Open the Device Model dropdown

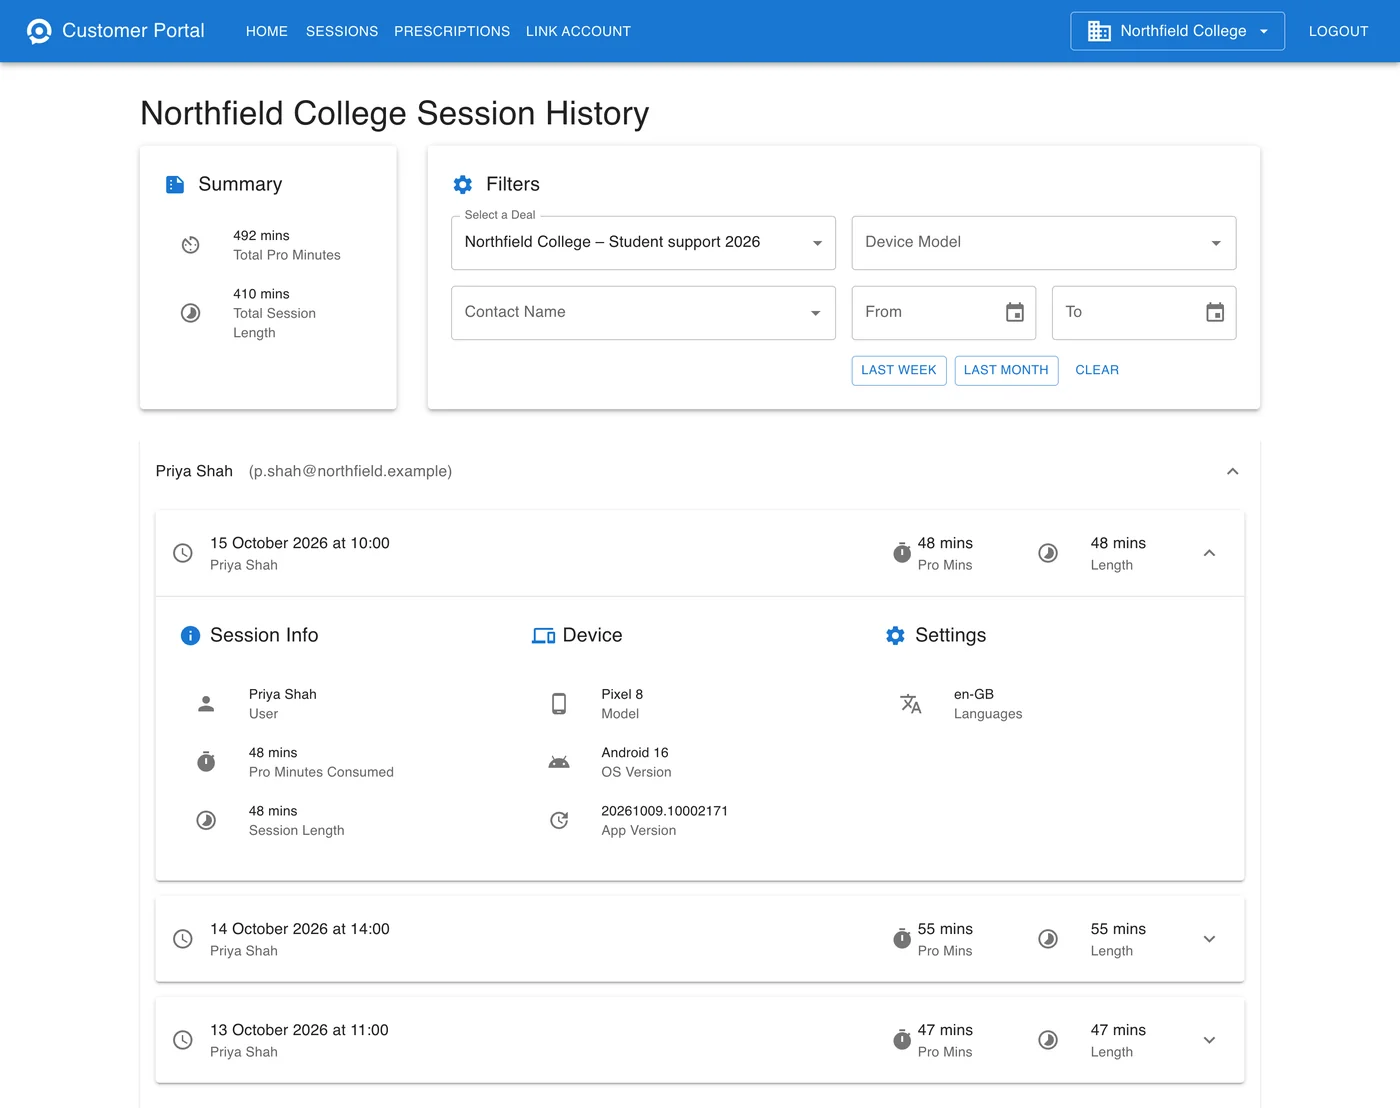tap(1043, 243)
